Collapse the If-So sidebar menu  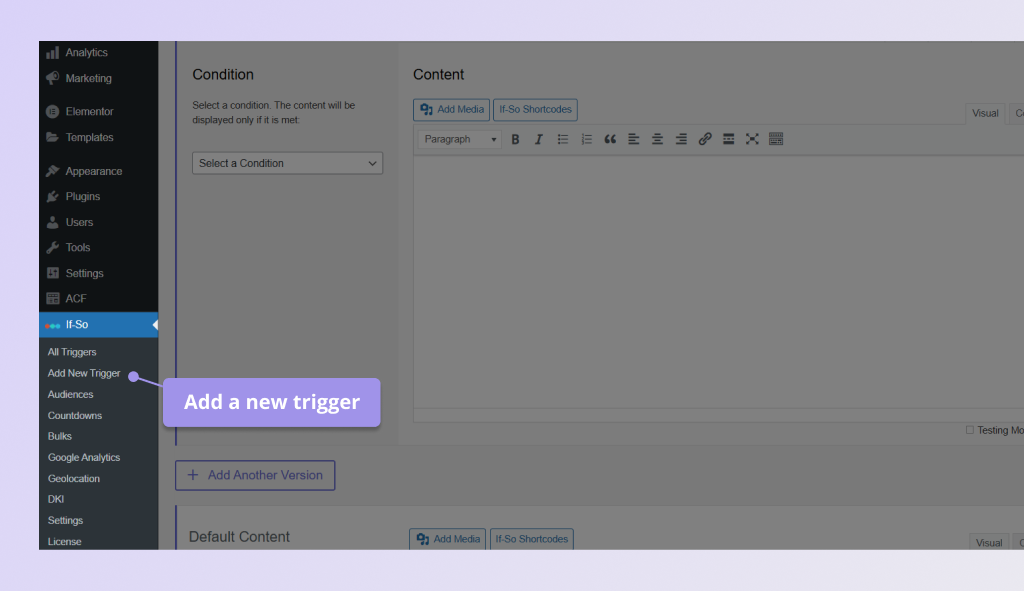pyautogui.click(x=155, y=324)
